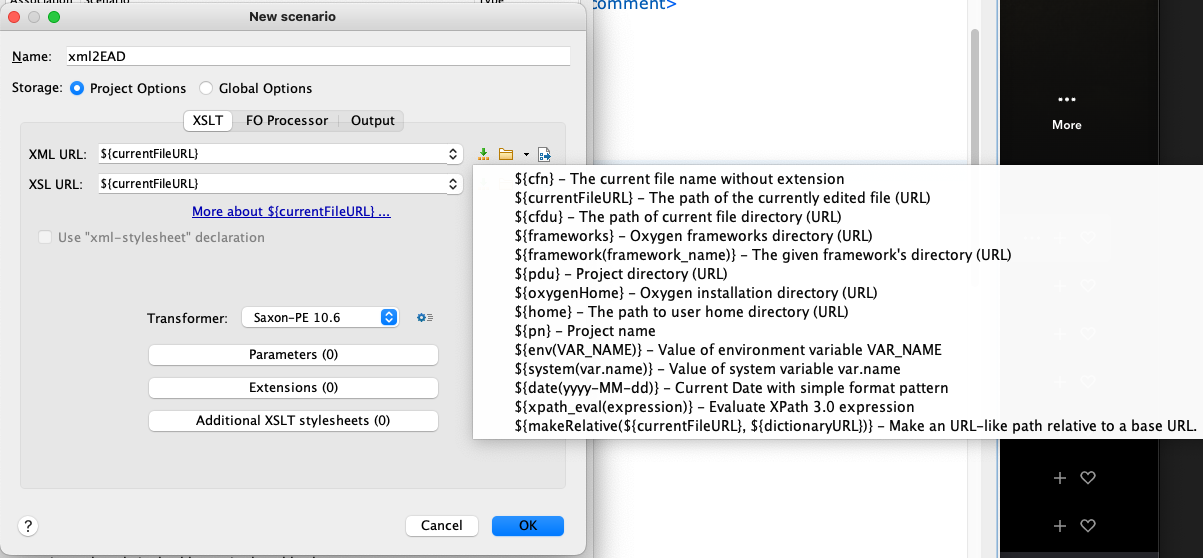Open the browse options arrow beside folder icon
Viewport: 1203px width, 558px height.
[x=525, y=155]
